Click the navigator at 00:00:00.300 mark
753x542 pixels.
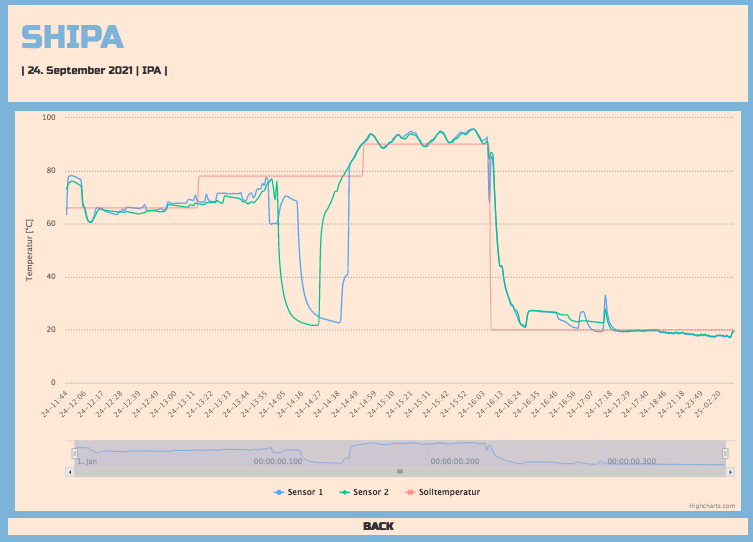click(631, 461)
